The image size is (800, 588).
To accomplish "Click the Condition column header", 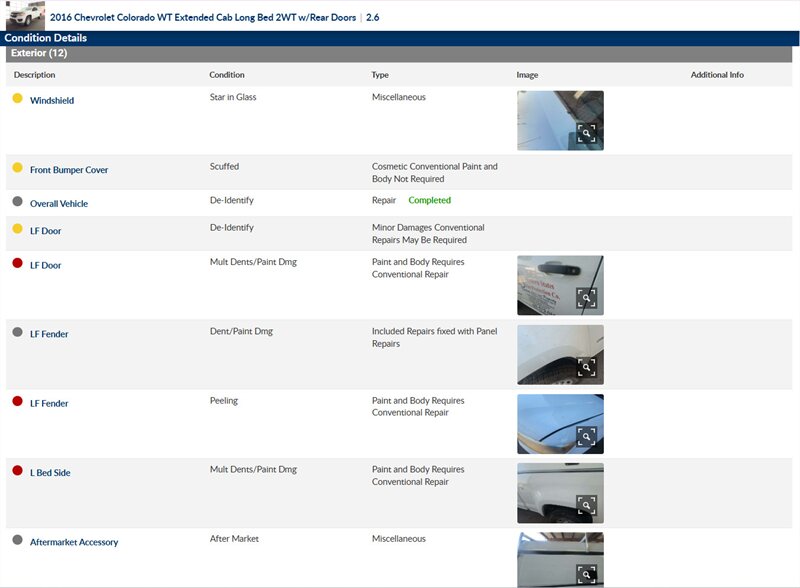I will point(227,75).
